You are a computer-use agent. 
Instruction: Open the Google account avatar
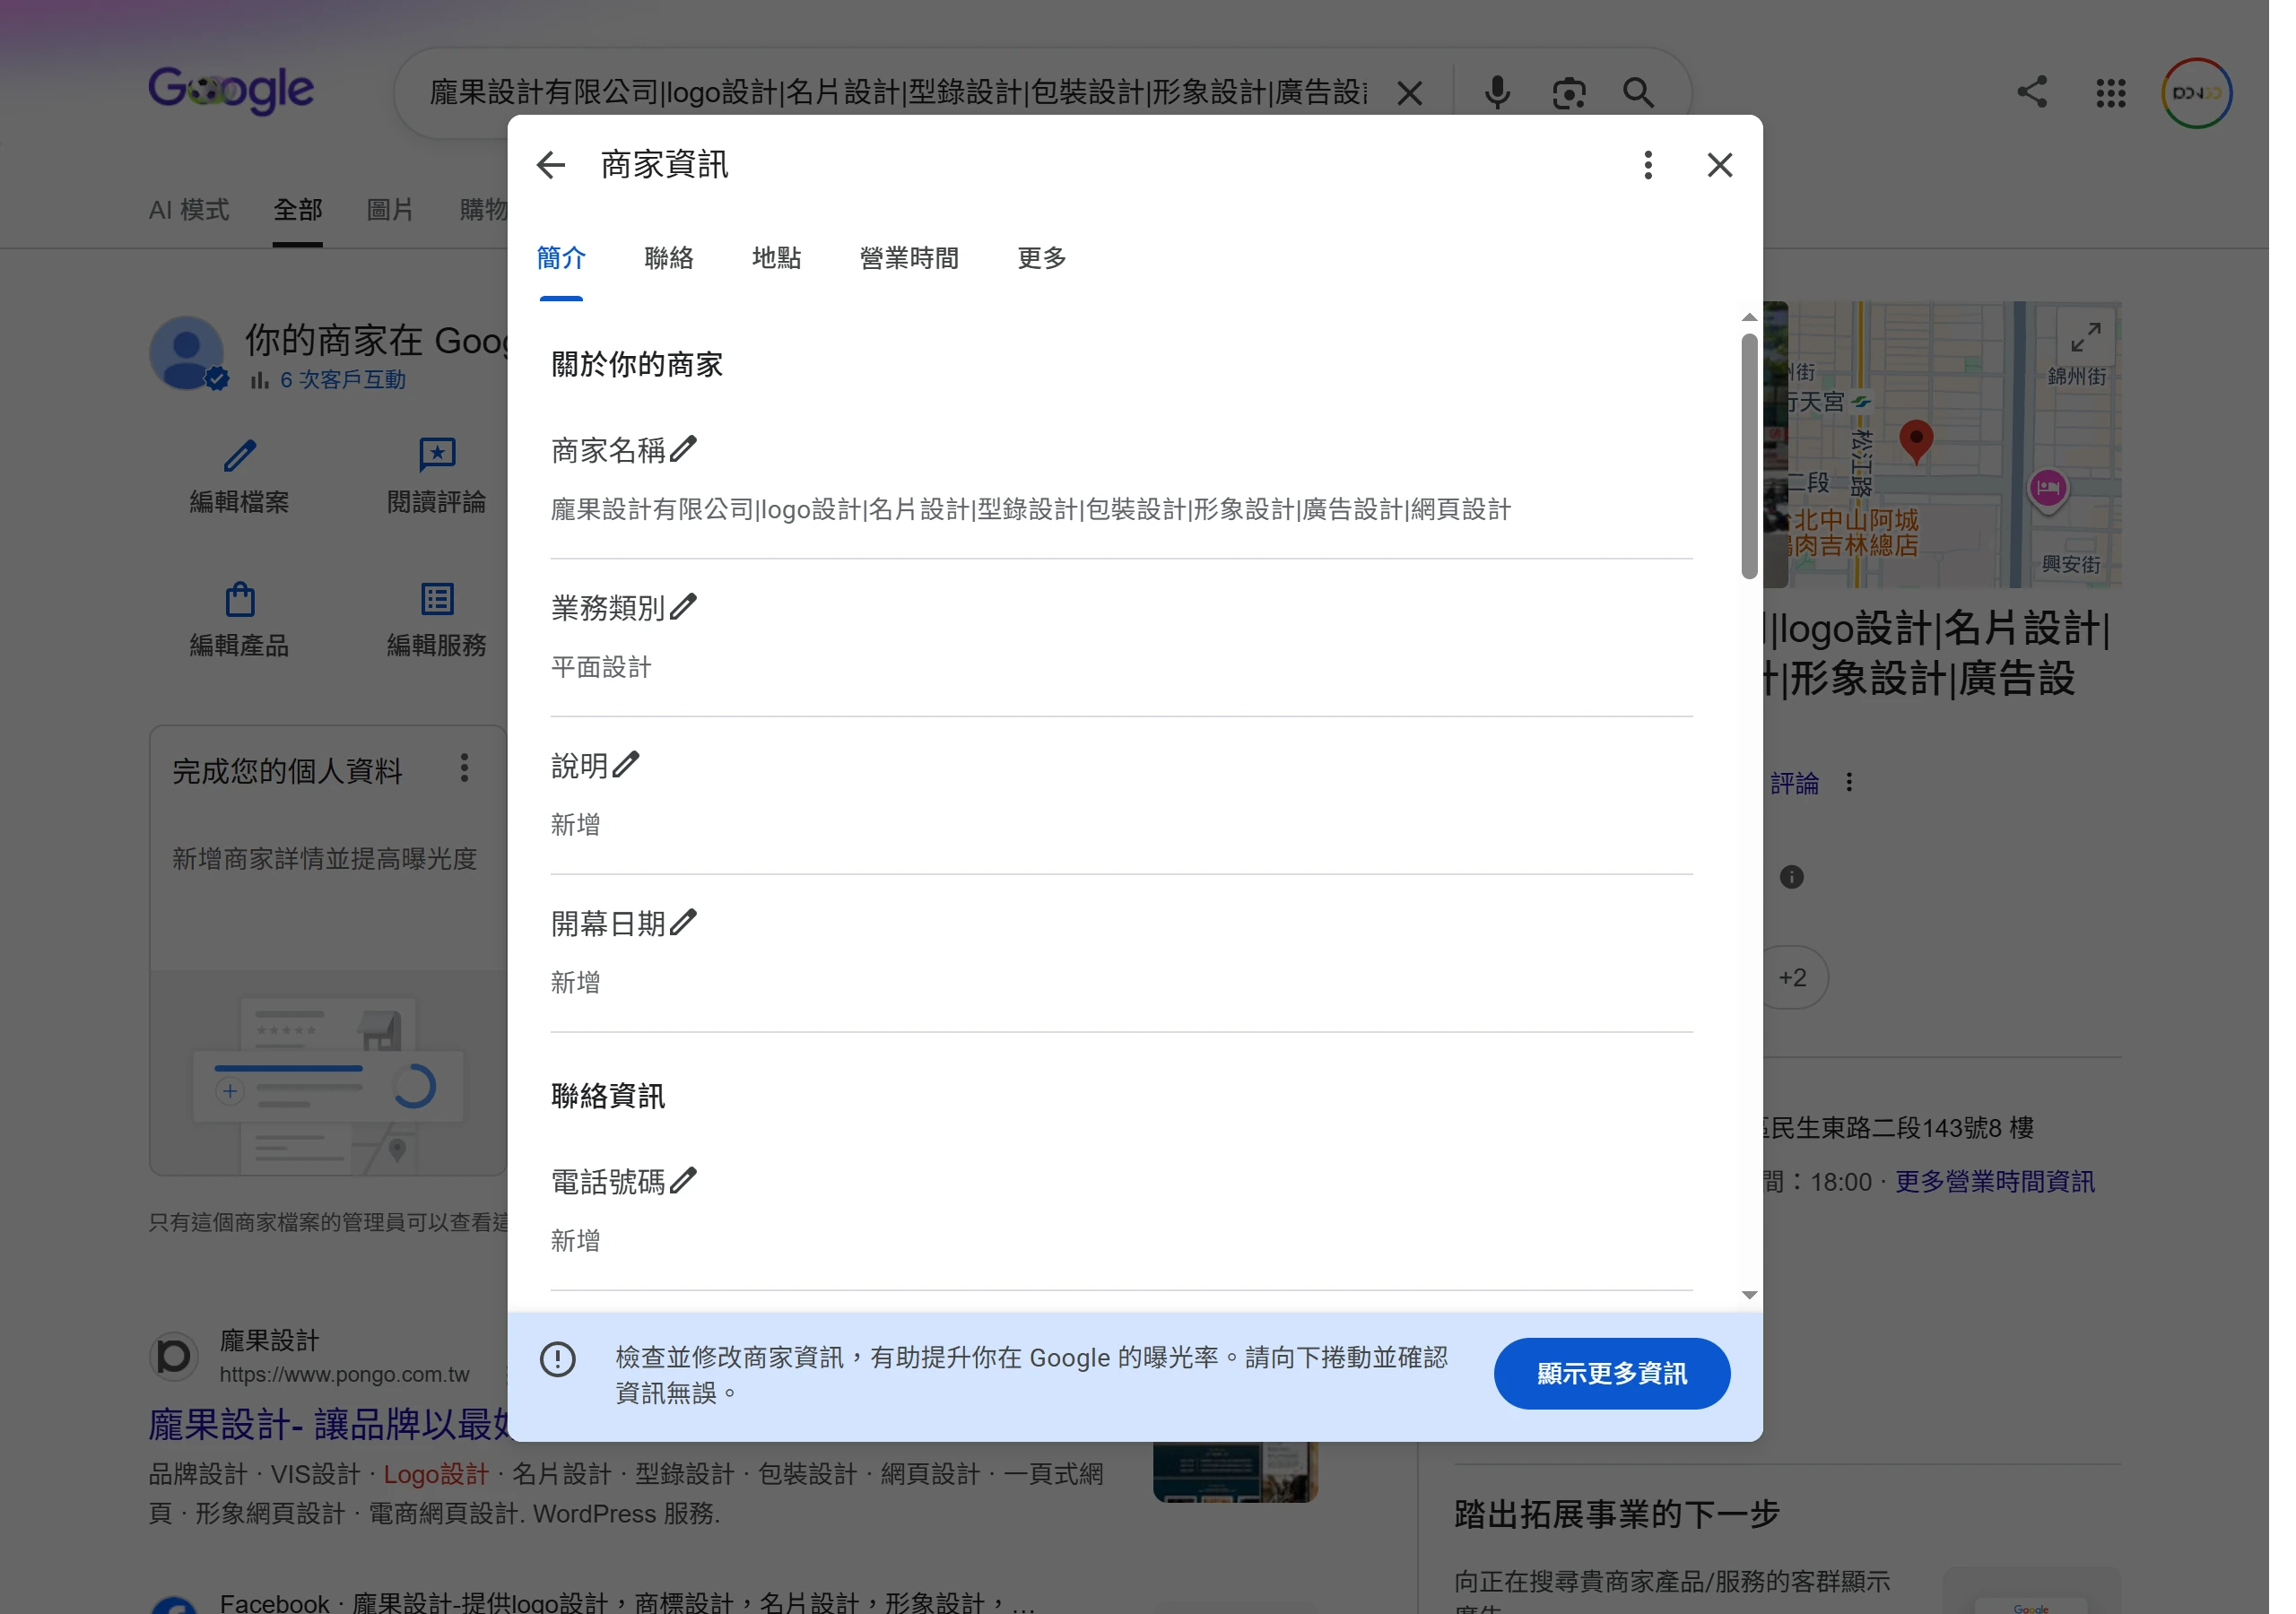point(2222,94)
